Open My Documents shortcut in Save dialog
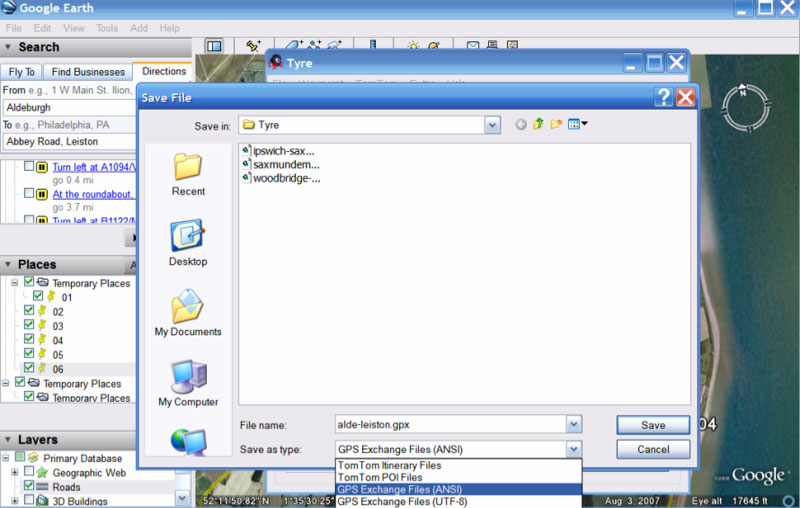Viewport: 800px width, 508px height. tap(188, 313)
